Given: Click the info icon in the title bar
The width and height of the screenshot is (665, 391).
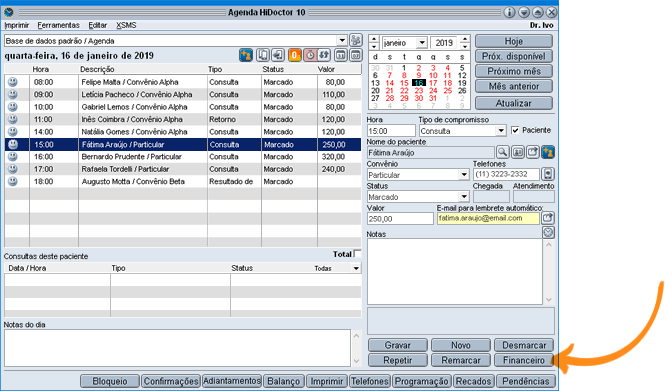Looking at the screenshot, I should tap(509, 12).
